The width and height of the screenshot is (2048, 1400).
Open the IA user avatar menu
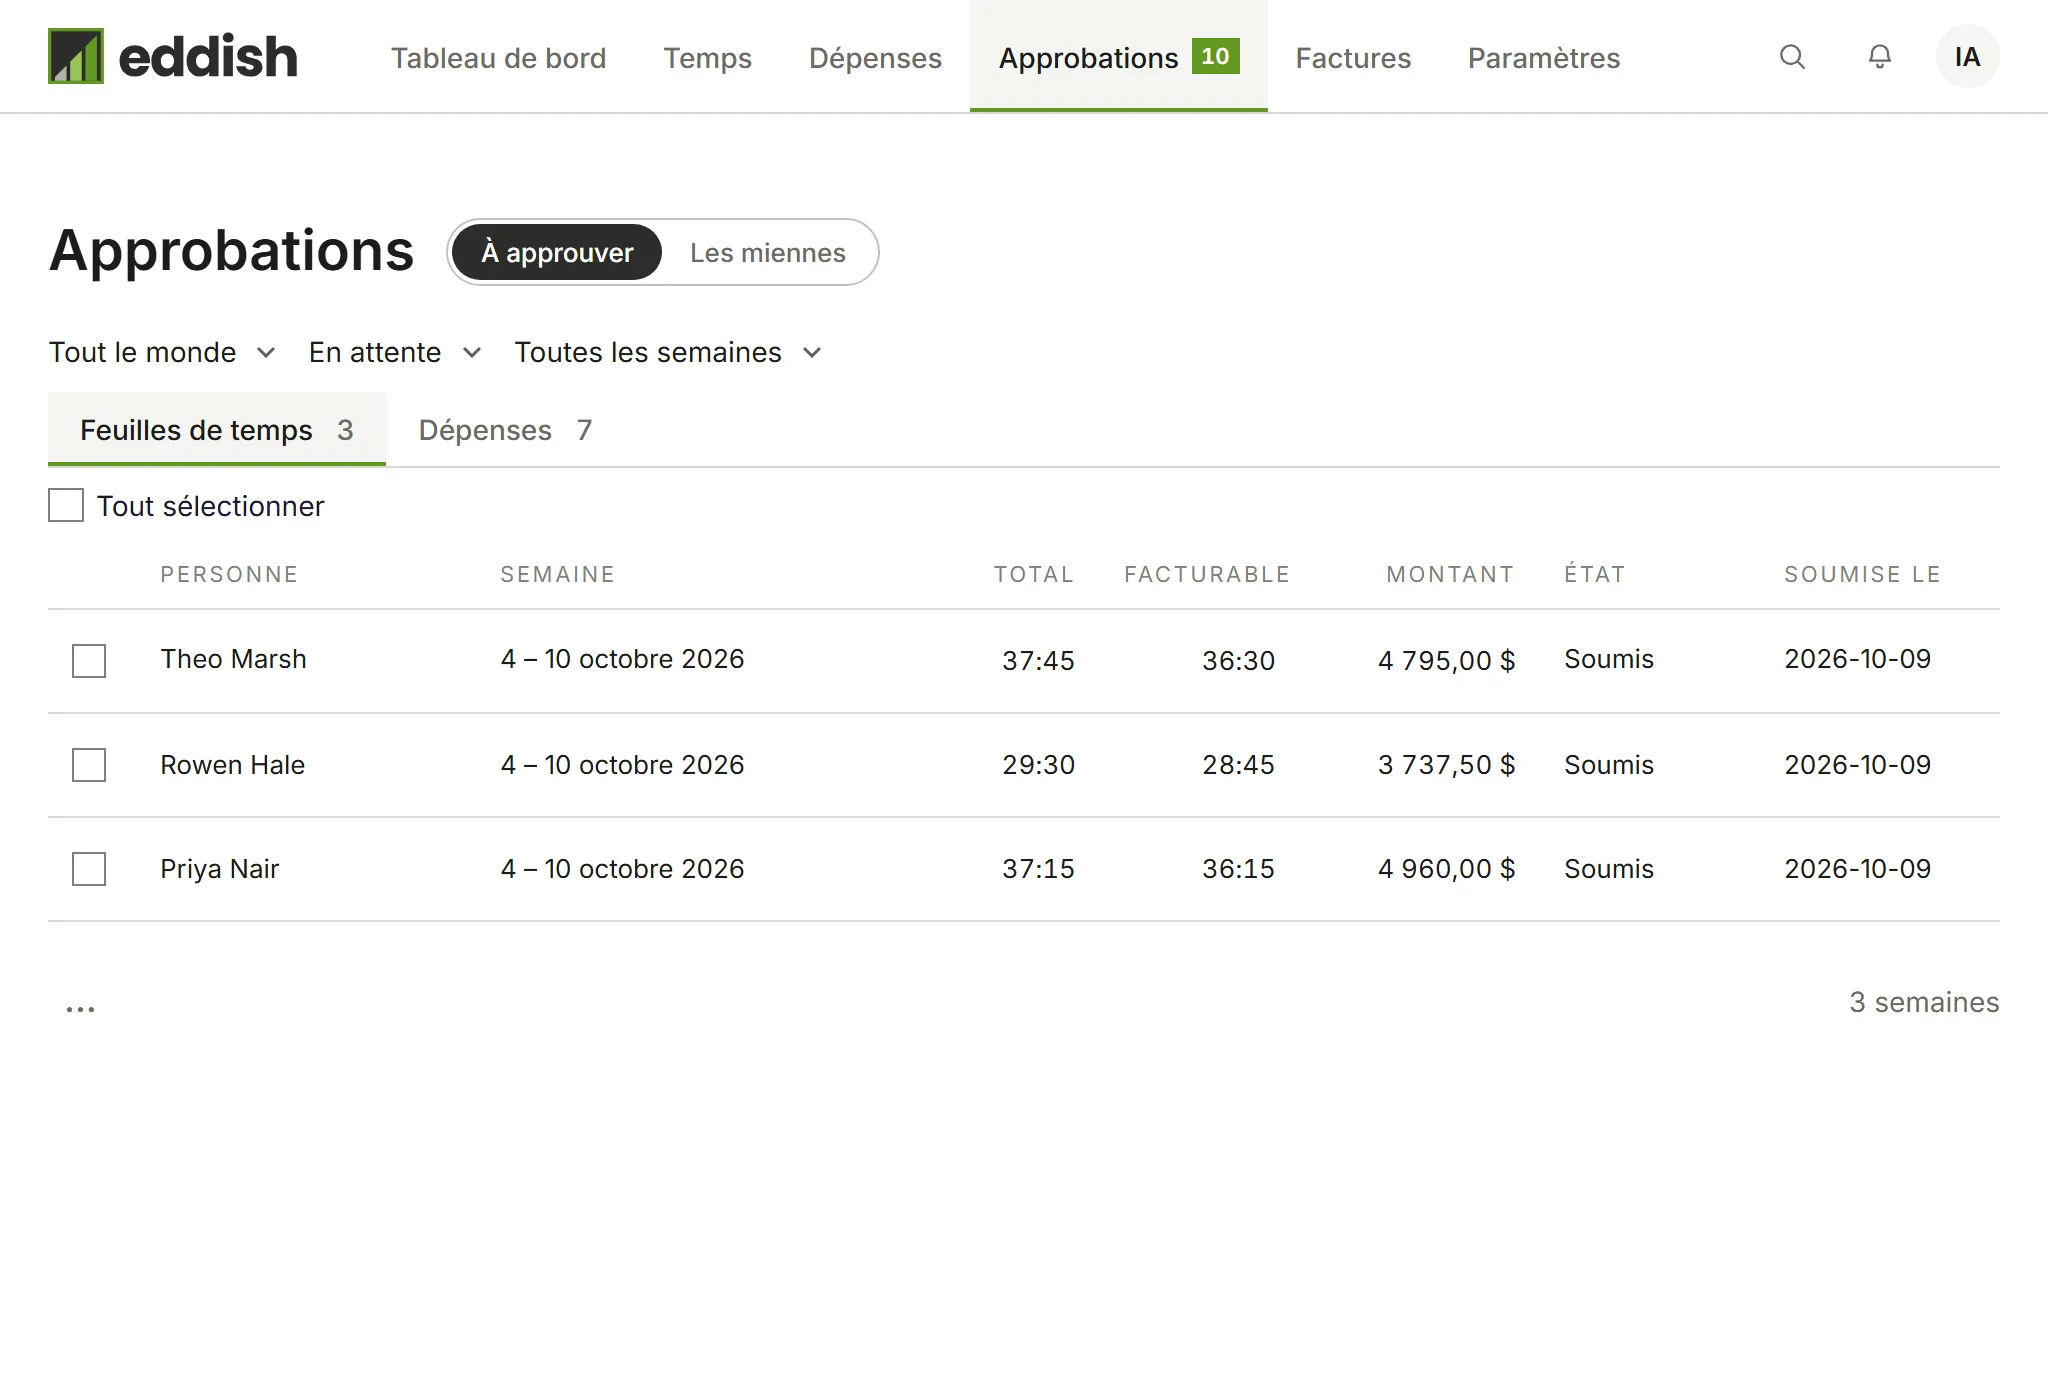[x=1967, y=57]
